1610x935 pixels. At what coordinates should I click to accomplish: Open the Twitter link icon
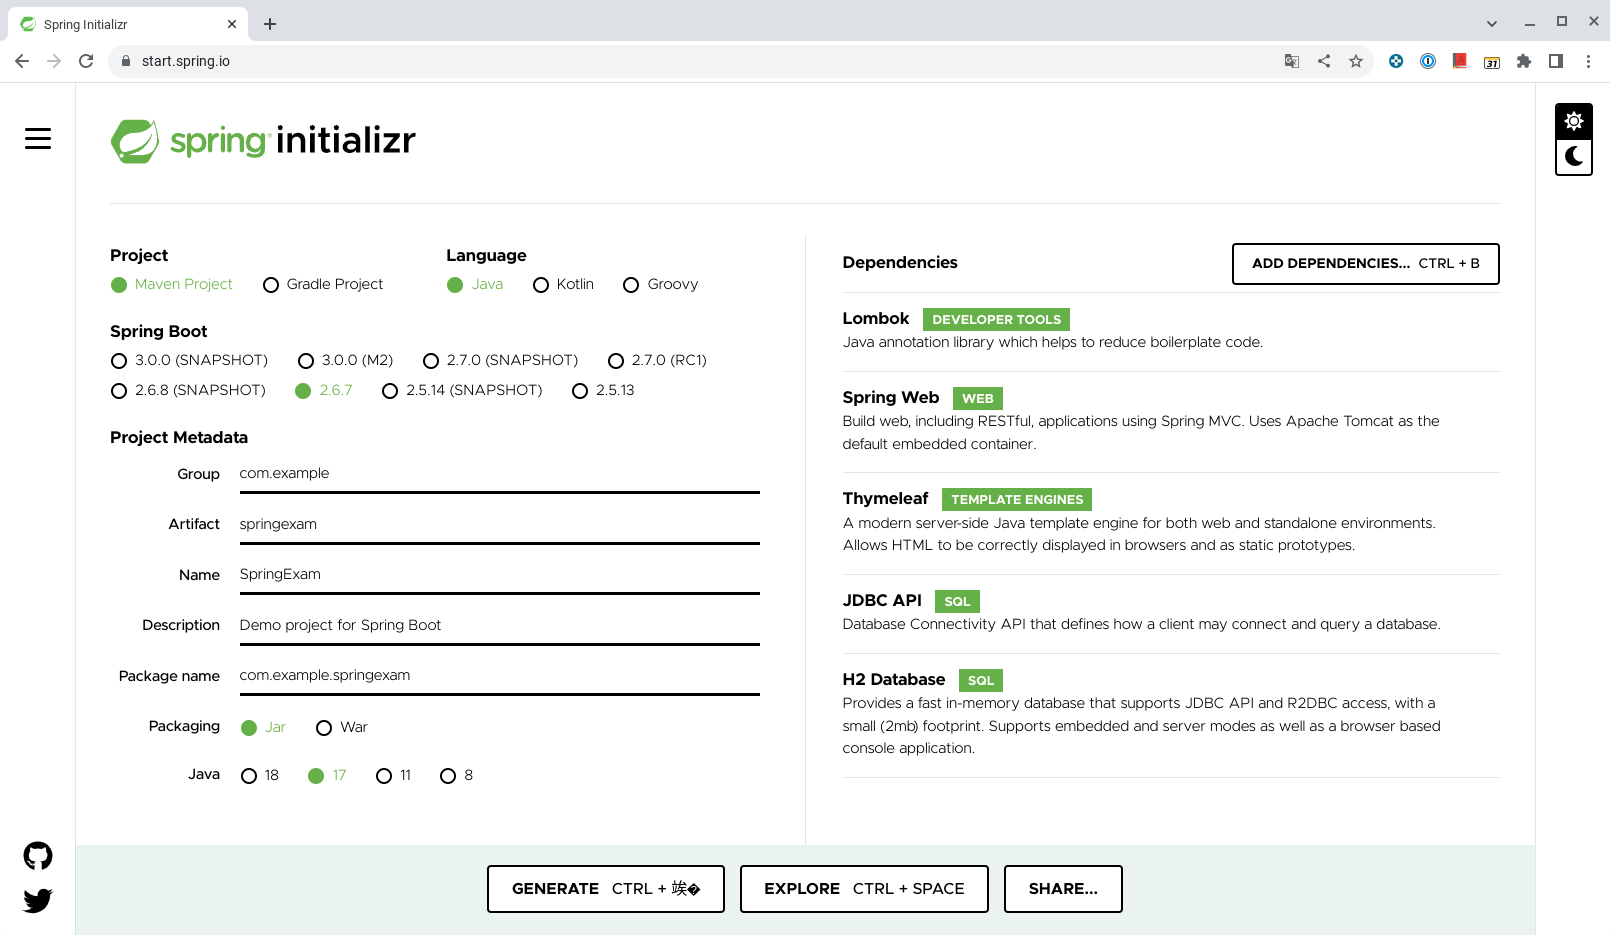38,901
